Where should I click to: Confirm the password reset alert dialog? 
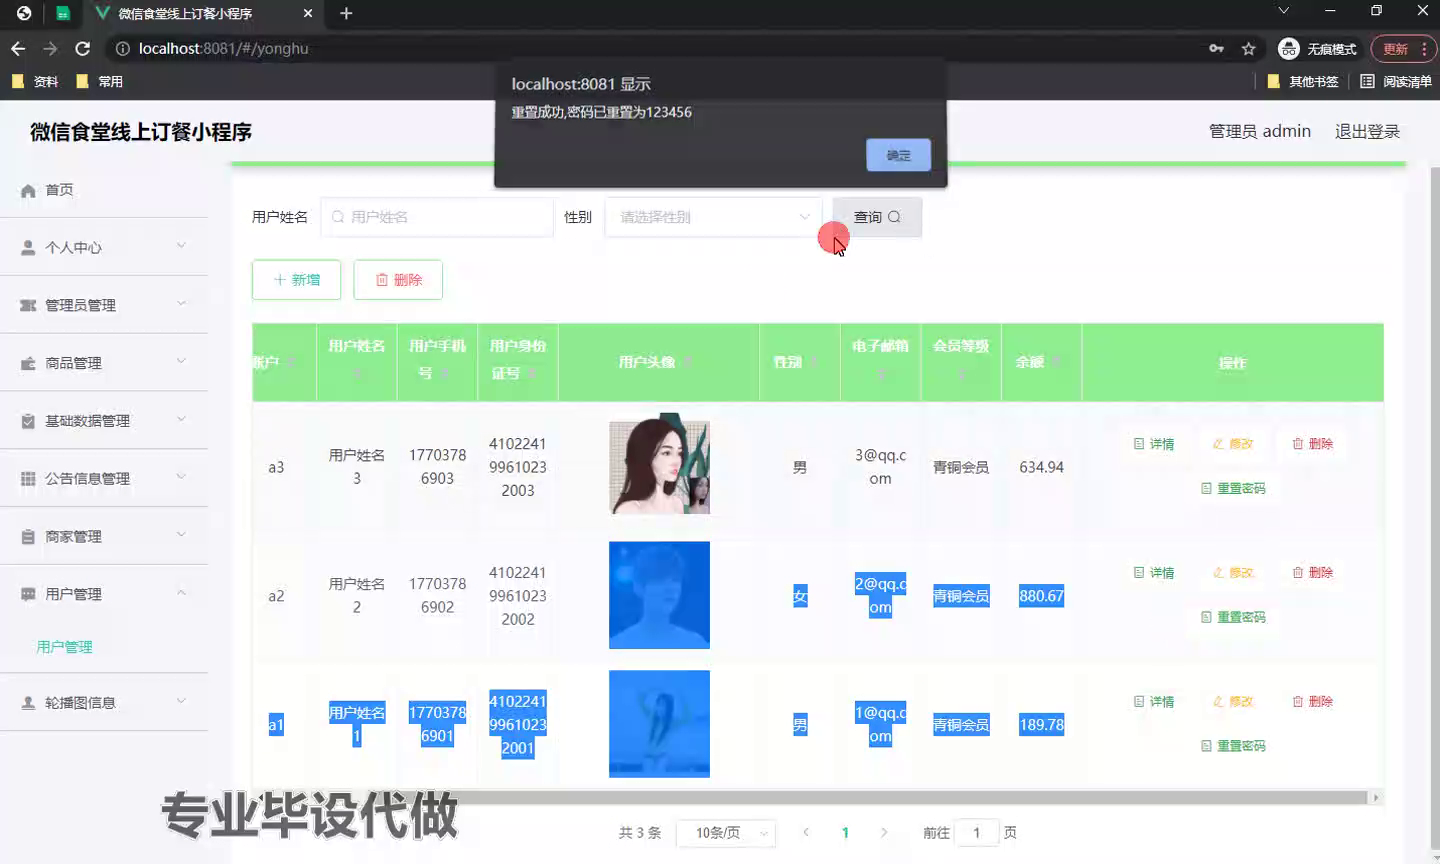click(898, 155)
